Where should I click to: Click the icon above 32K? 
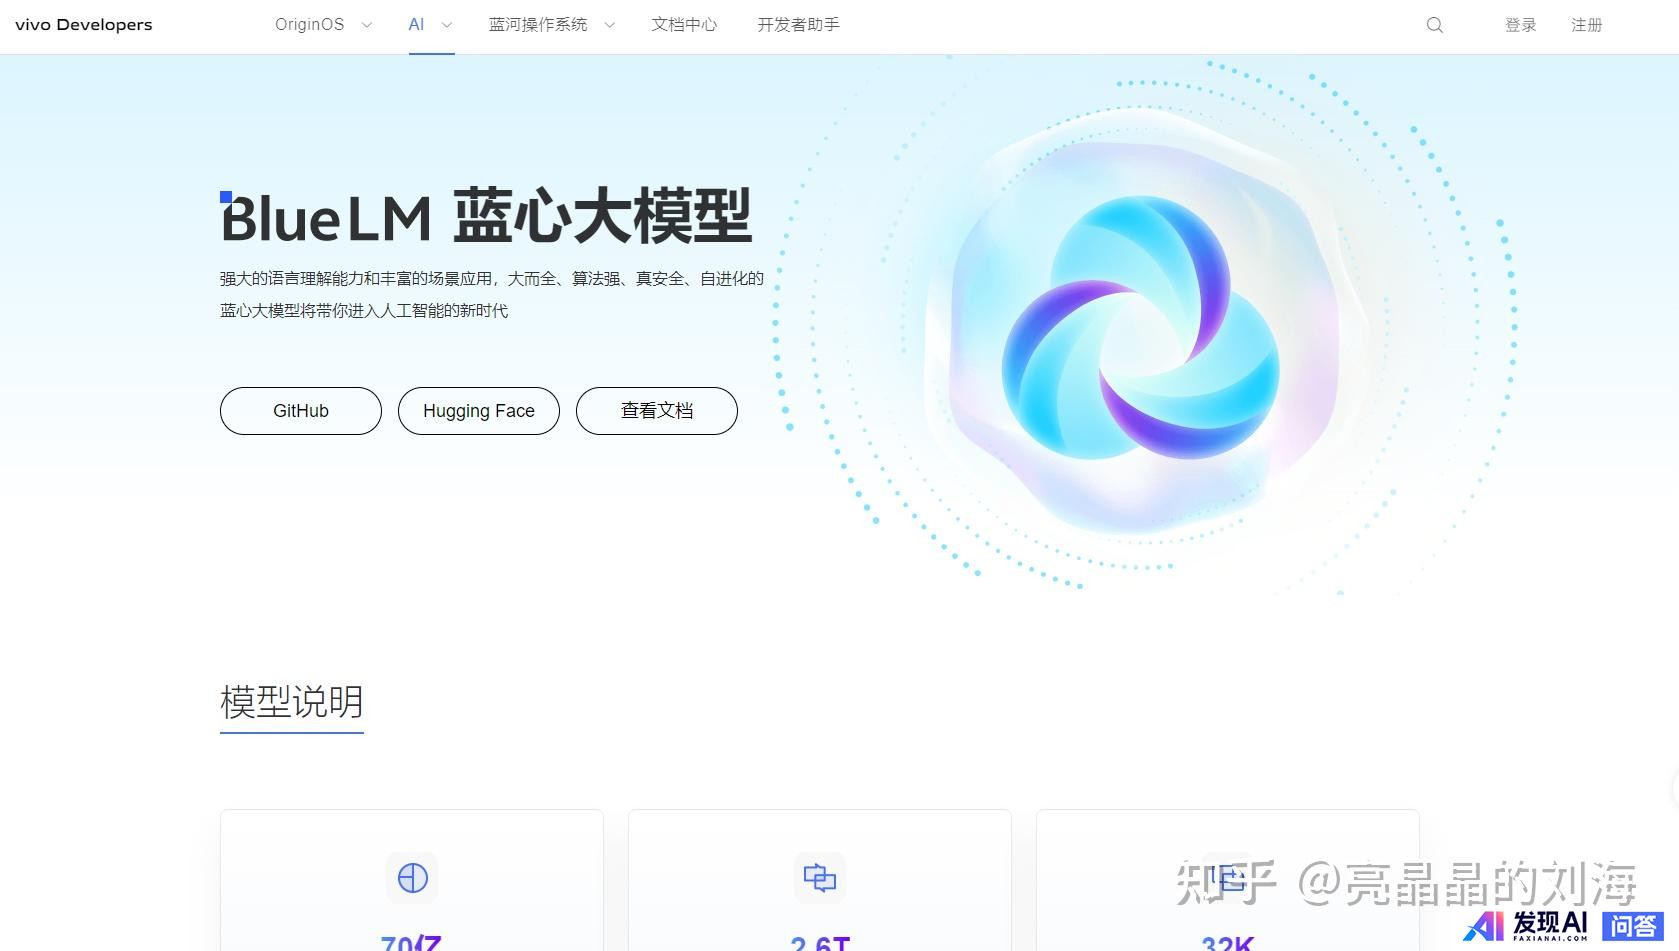point(1227,877)
